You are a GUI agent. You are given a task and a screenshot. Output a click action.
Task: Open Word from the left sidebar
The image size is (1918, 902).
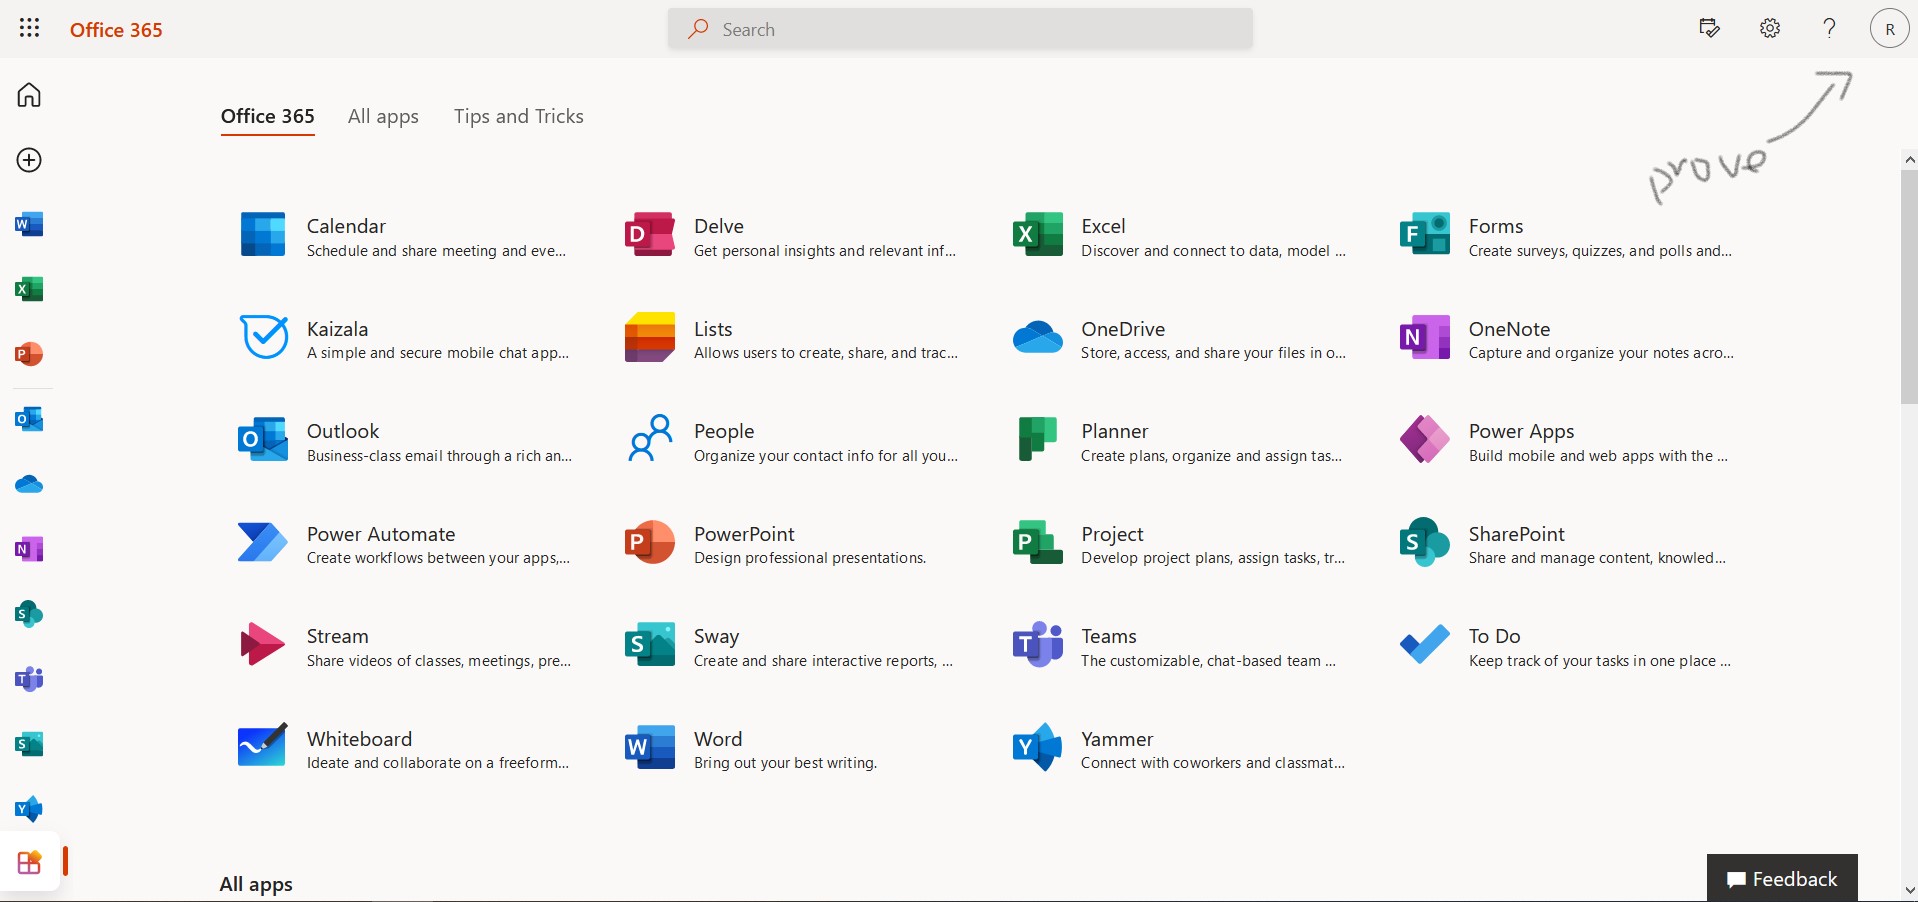pos(29,224)
